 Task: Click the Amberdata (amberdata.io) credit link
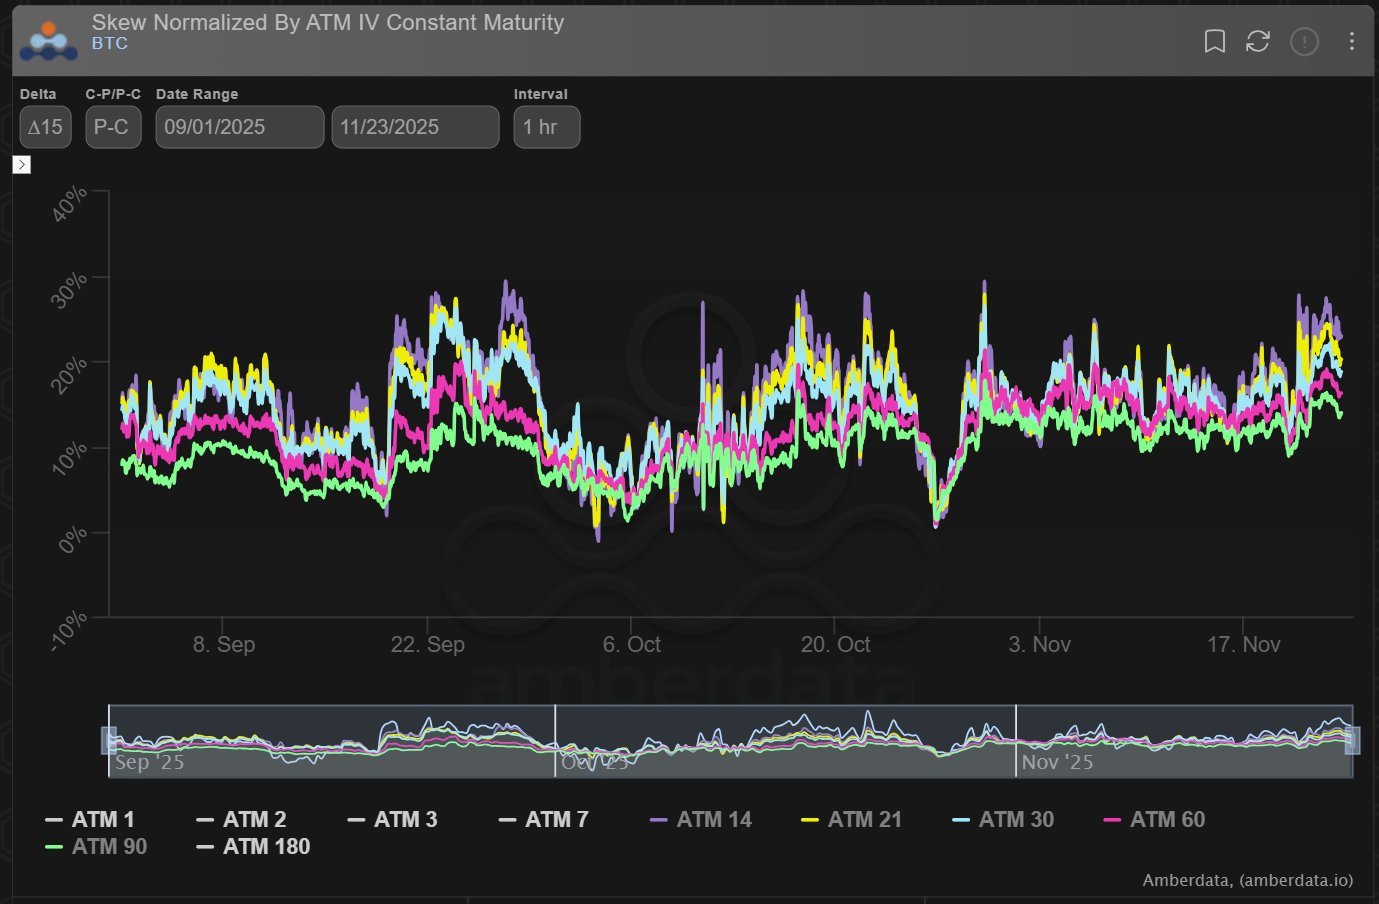pyautogui.click(x=1247, y=880)
